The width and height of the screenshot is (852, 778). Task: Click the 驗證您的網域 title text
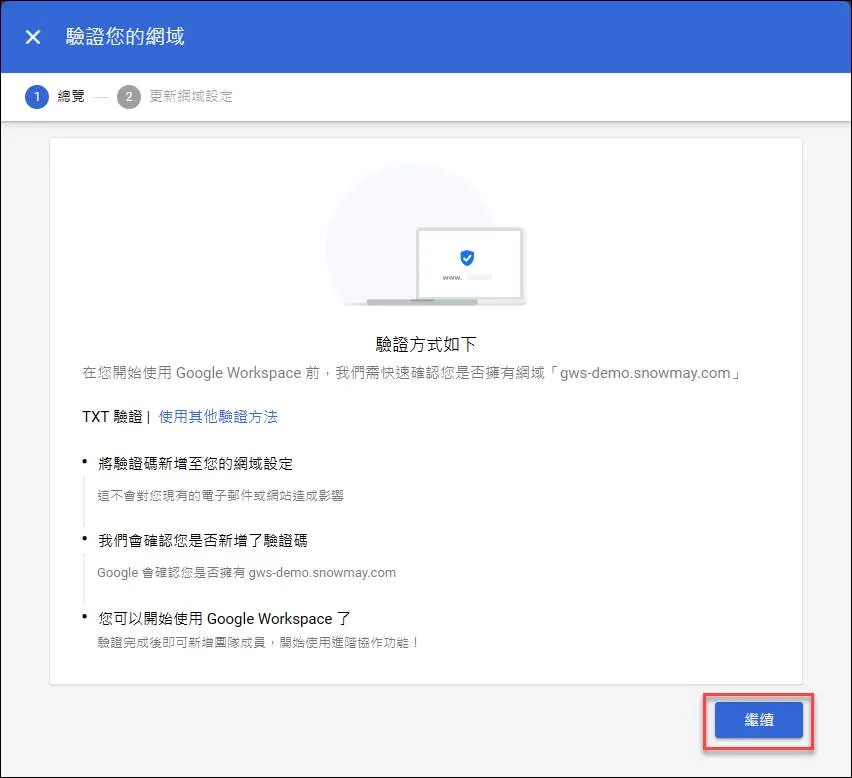[x=125, y=36]
